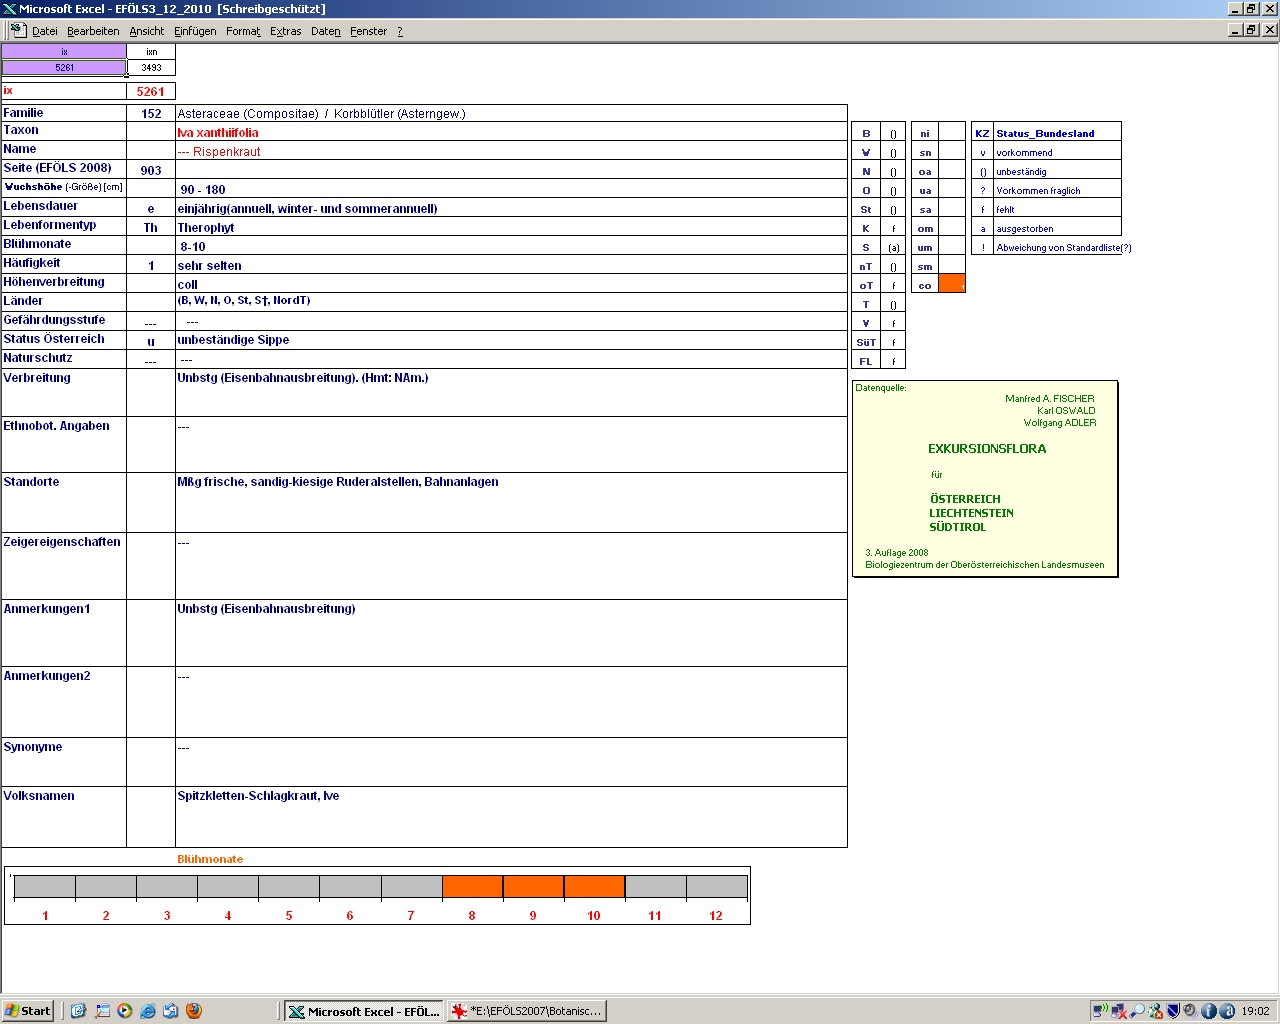
Task: Select the Volksnamen cell 'Spitzkletten-Schlagkraut, Ive'
Action: tap(511, 817)
